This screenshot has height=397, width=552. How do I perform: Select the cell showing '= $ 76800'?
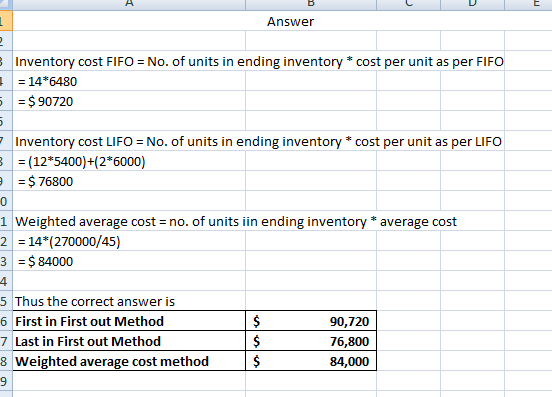pyautogui.click(x=129, y=181)
